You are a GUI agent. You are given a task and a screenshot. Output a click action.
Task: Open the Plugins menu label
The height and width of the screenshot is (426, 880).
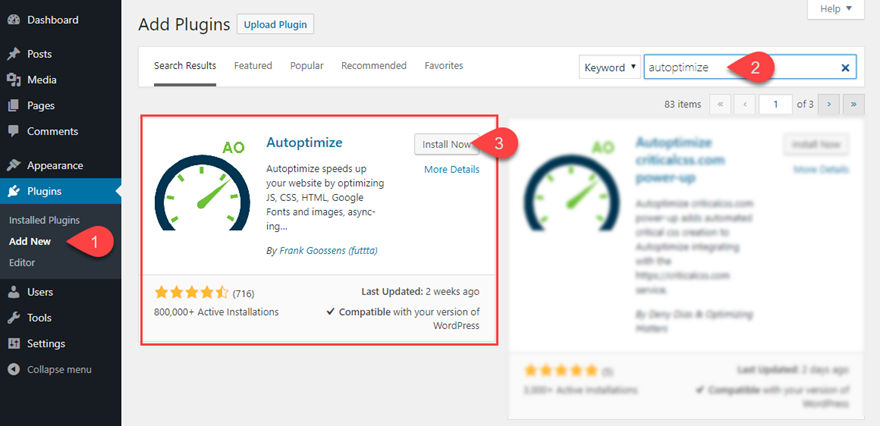coord(44,191)
